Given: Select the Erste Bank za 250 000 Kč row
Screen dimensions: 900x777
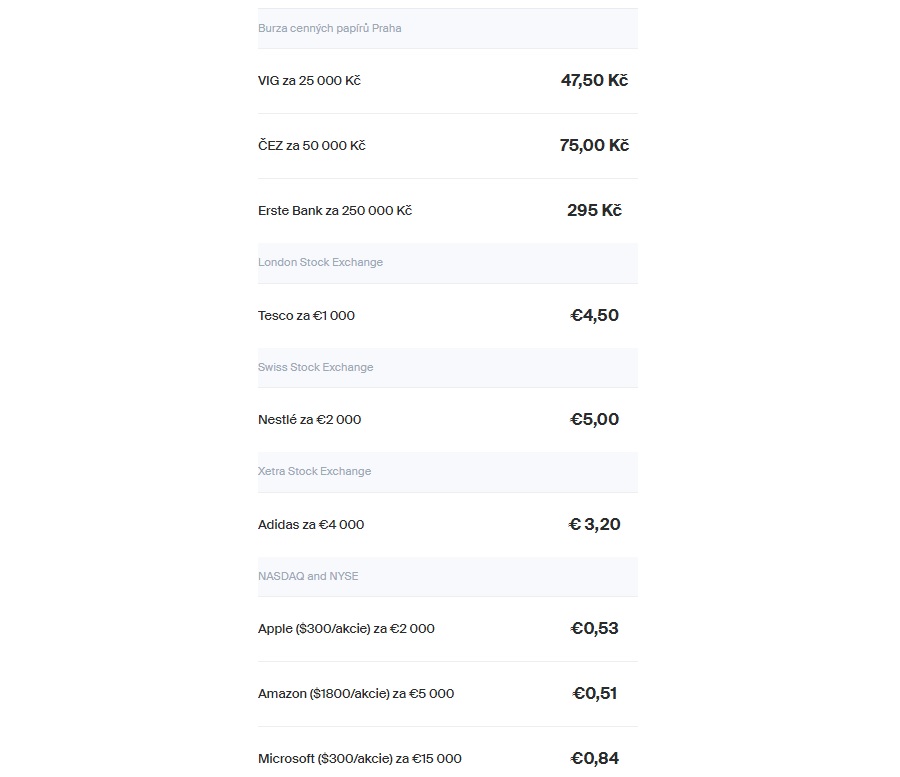Looking at the screenshot, I should click(448, 211).
